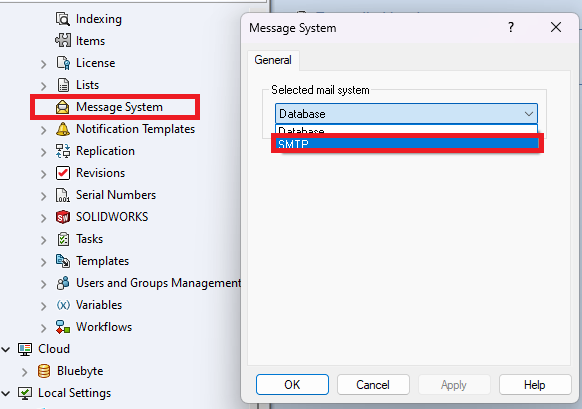
Task: Click the Cancel button
Action: [373, 385]
